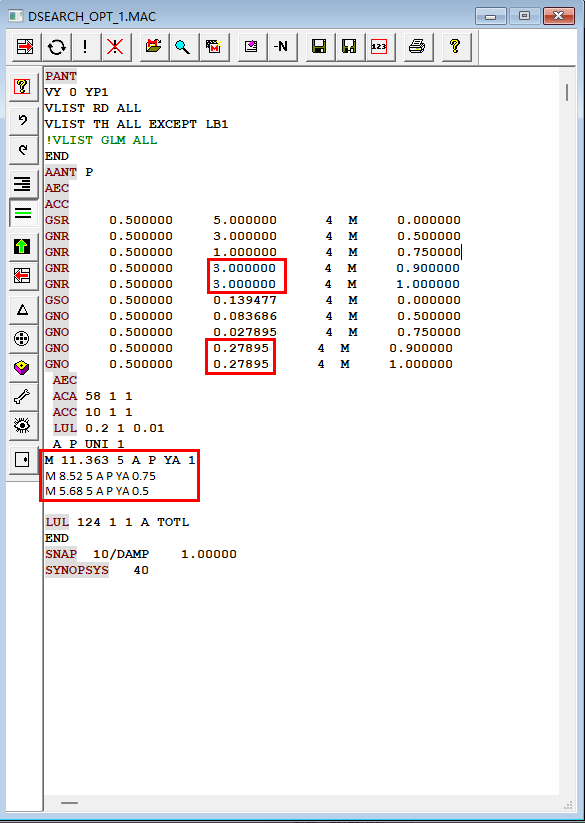Click the value 0.083686

tap(245, 316)
